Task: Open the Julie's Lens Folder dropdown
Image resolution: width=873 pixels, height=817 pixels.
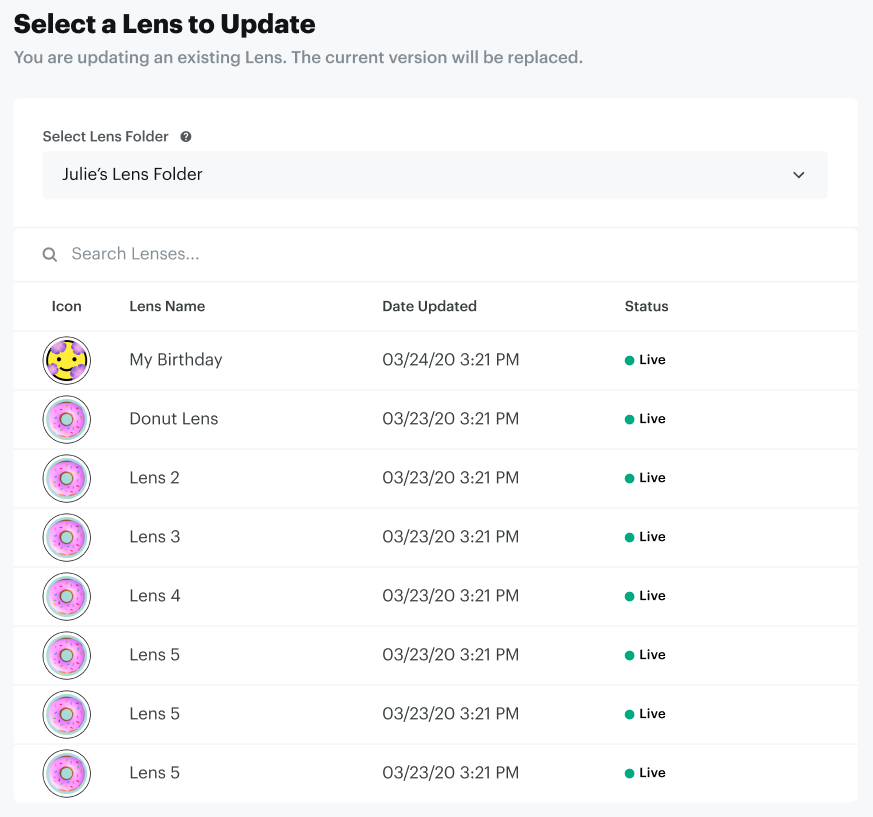Action: click(x=434, y=175)
